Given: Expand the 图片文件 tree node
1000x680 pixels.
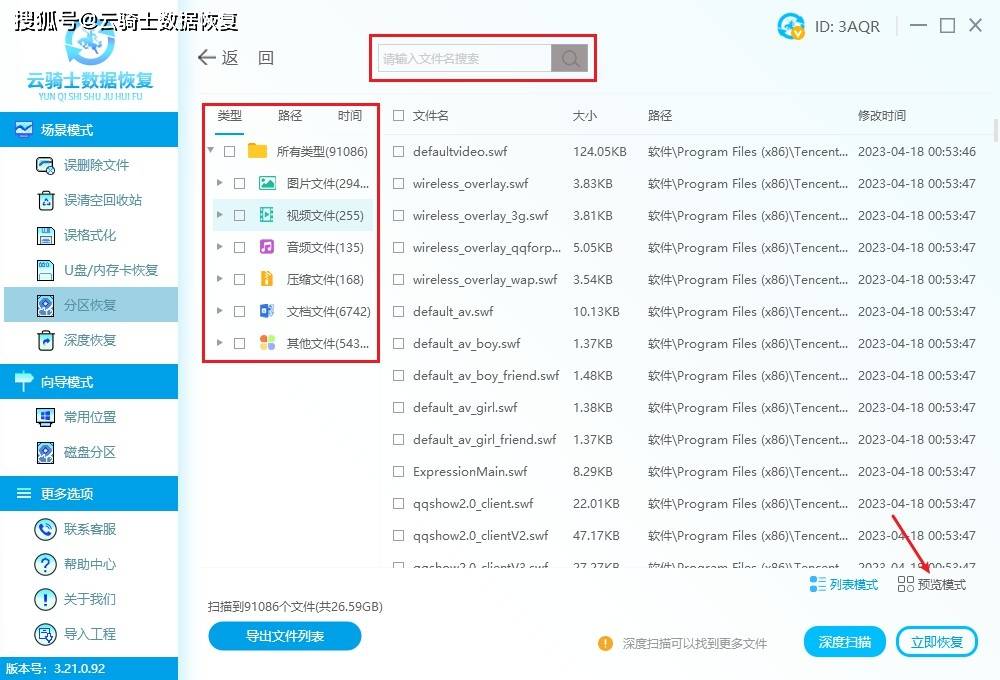Looking at the screenshot, I should tap(220, 183).
